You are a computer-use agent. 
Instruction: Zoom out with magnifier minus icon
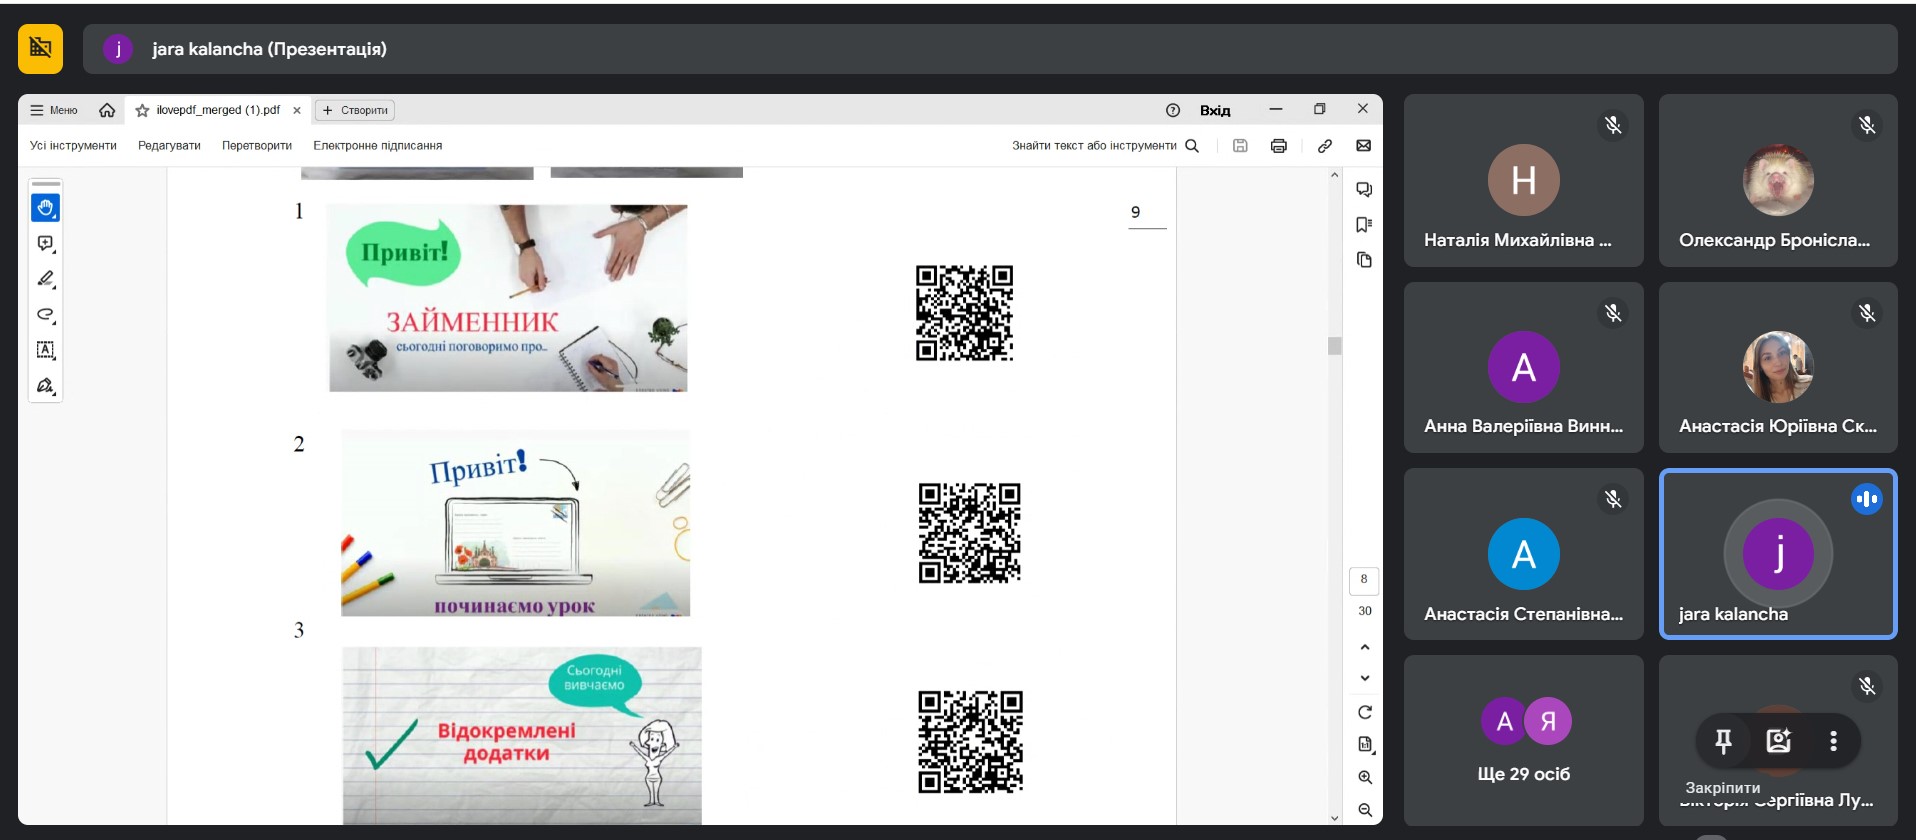1365,810
